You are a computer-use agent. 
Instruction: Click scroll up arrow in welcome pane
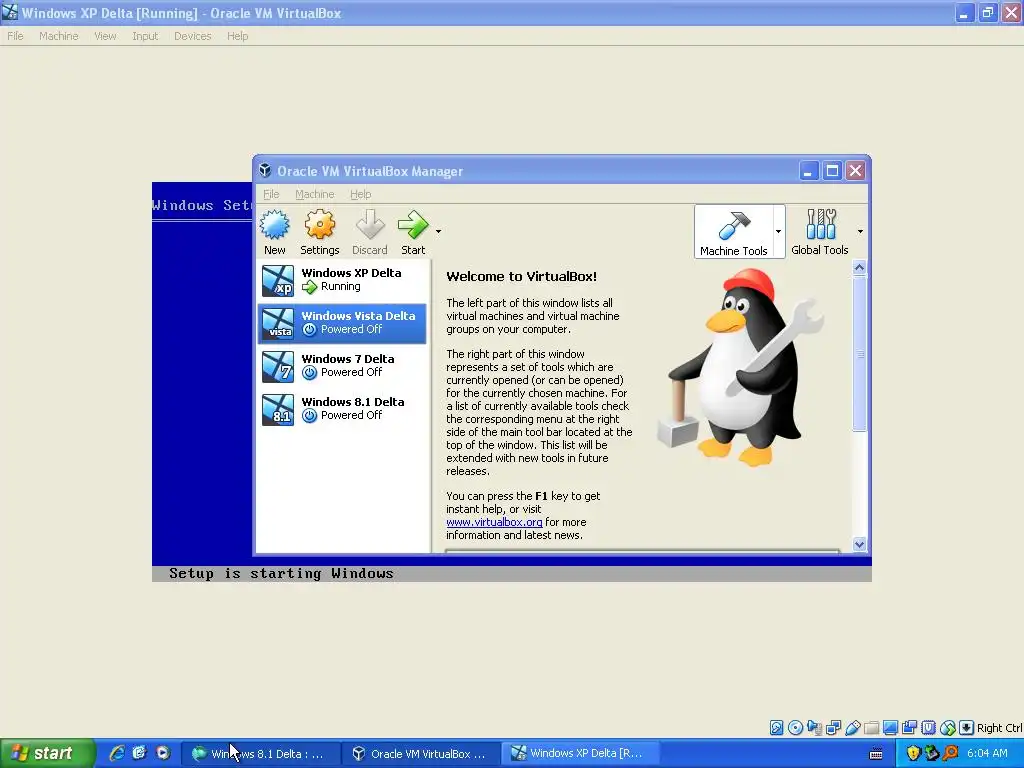point(859,267)
